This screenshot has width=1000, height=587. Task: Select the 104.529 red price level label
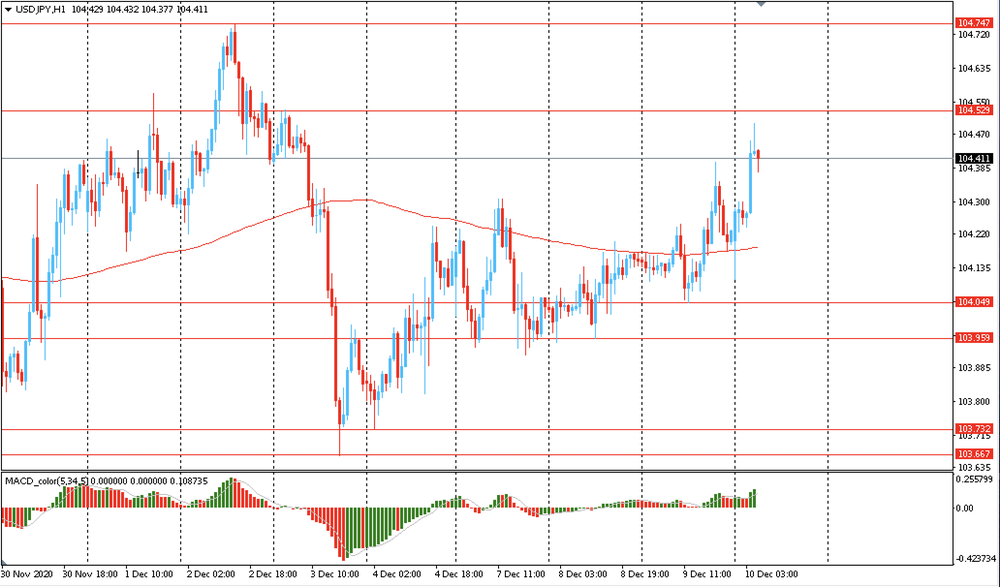tap(974, 110)
